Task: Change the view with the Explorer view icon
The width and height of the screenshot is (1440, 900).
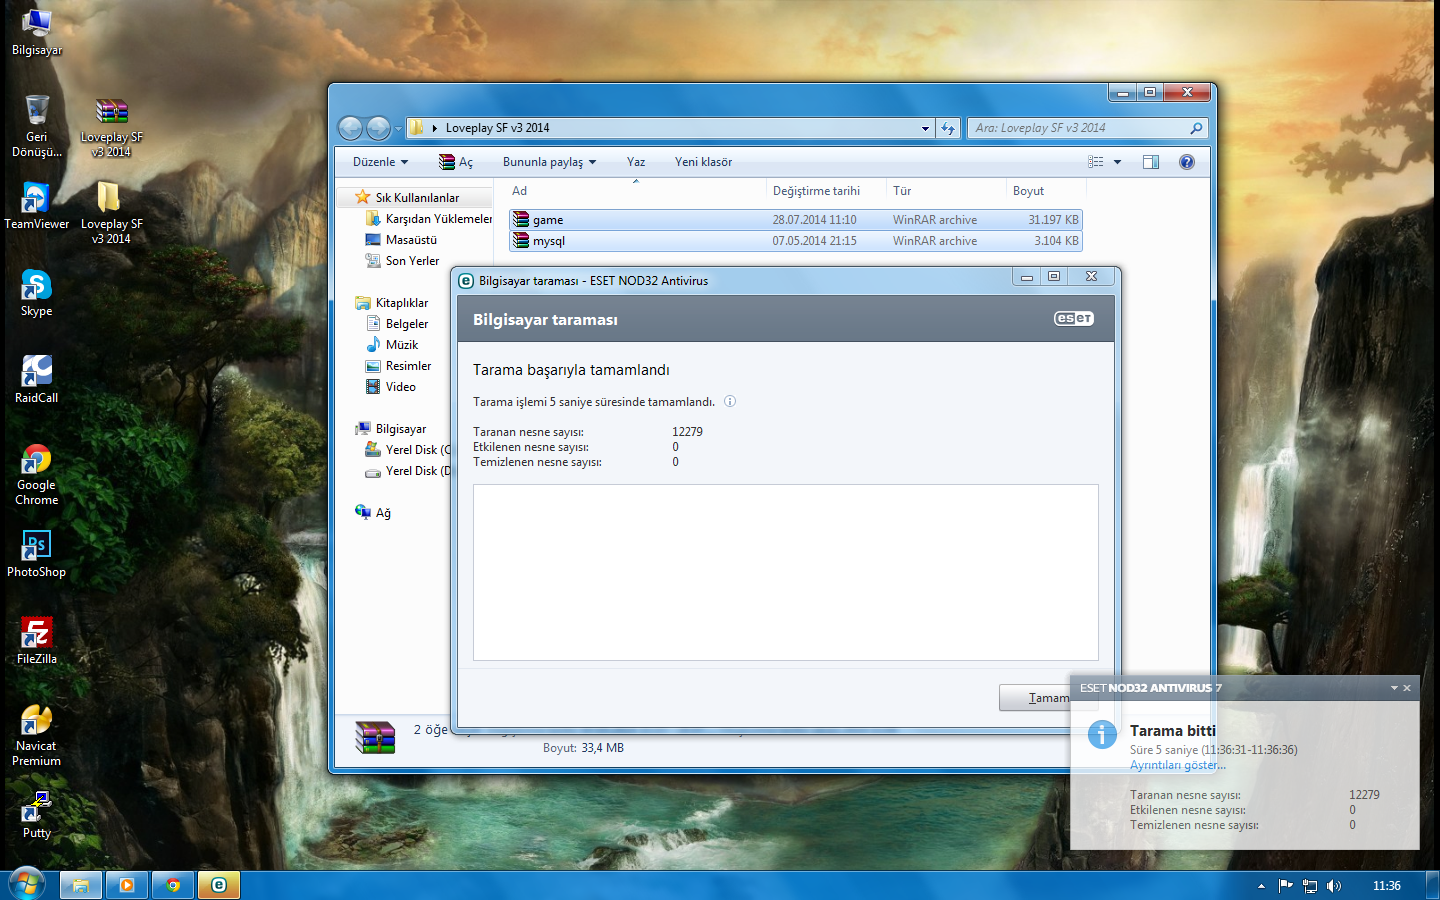Action: pos(1096,162)
